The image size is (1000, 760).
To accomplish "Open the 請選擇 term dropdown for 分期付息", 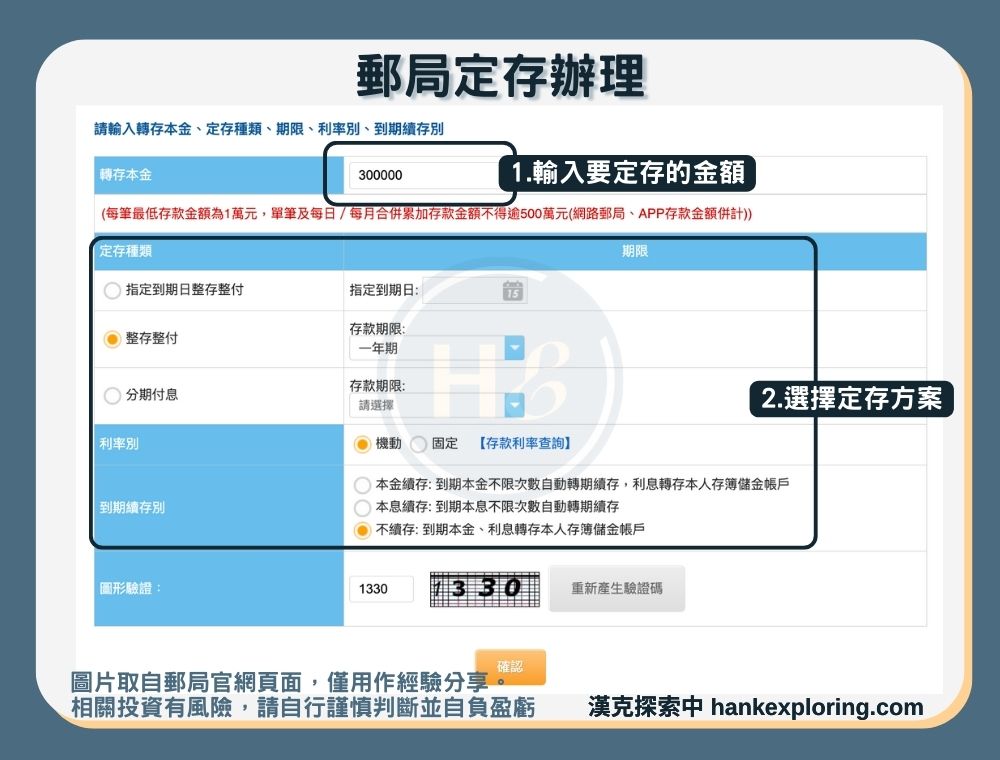I will (437, 405).
